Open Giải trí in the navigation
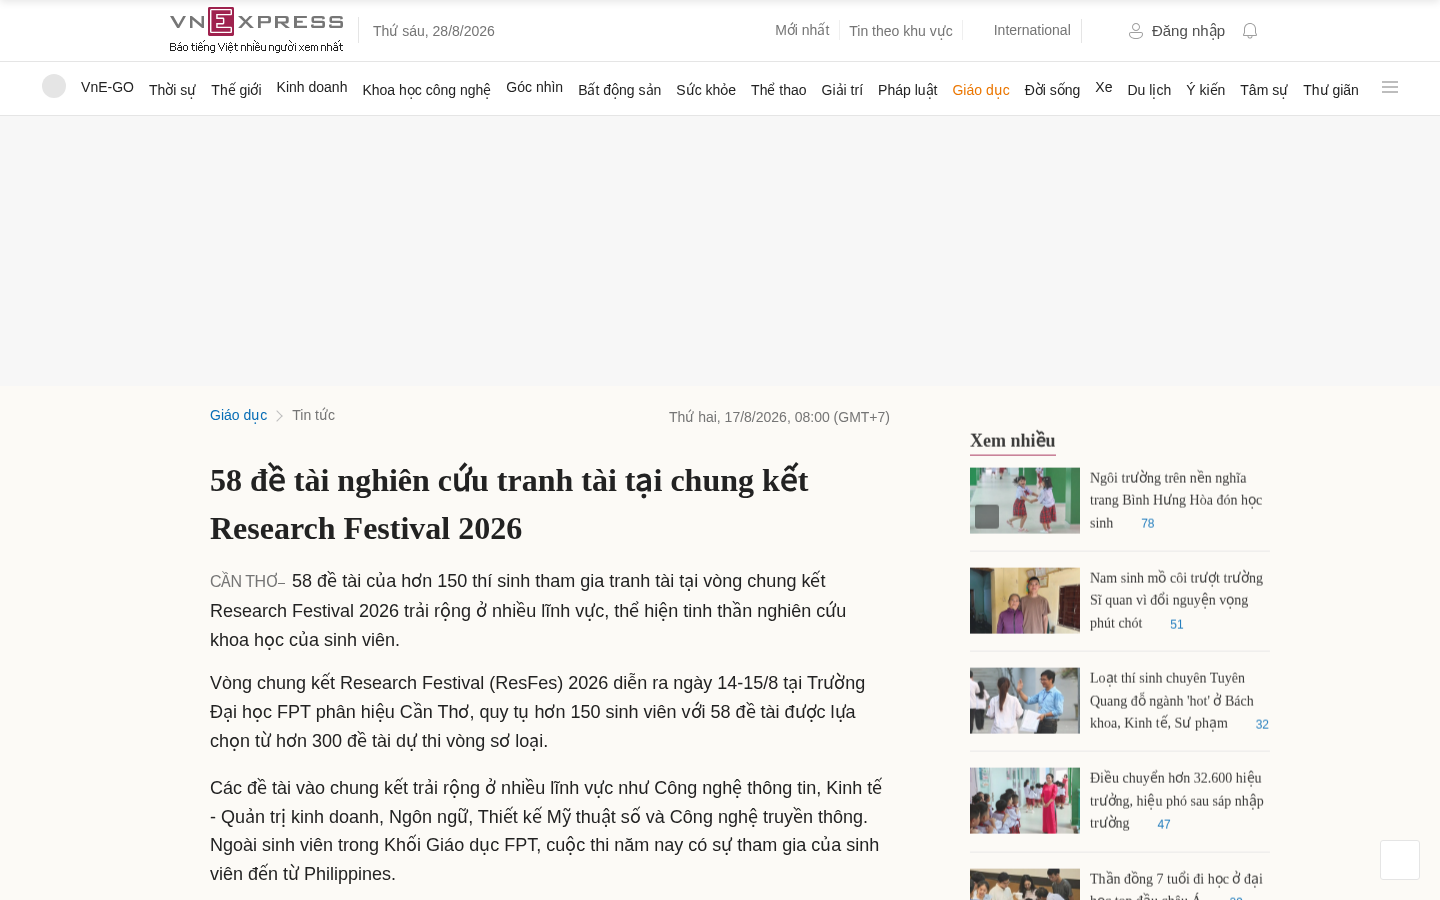This screenshot has width=1440, height=900. click(842, 90)
